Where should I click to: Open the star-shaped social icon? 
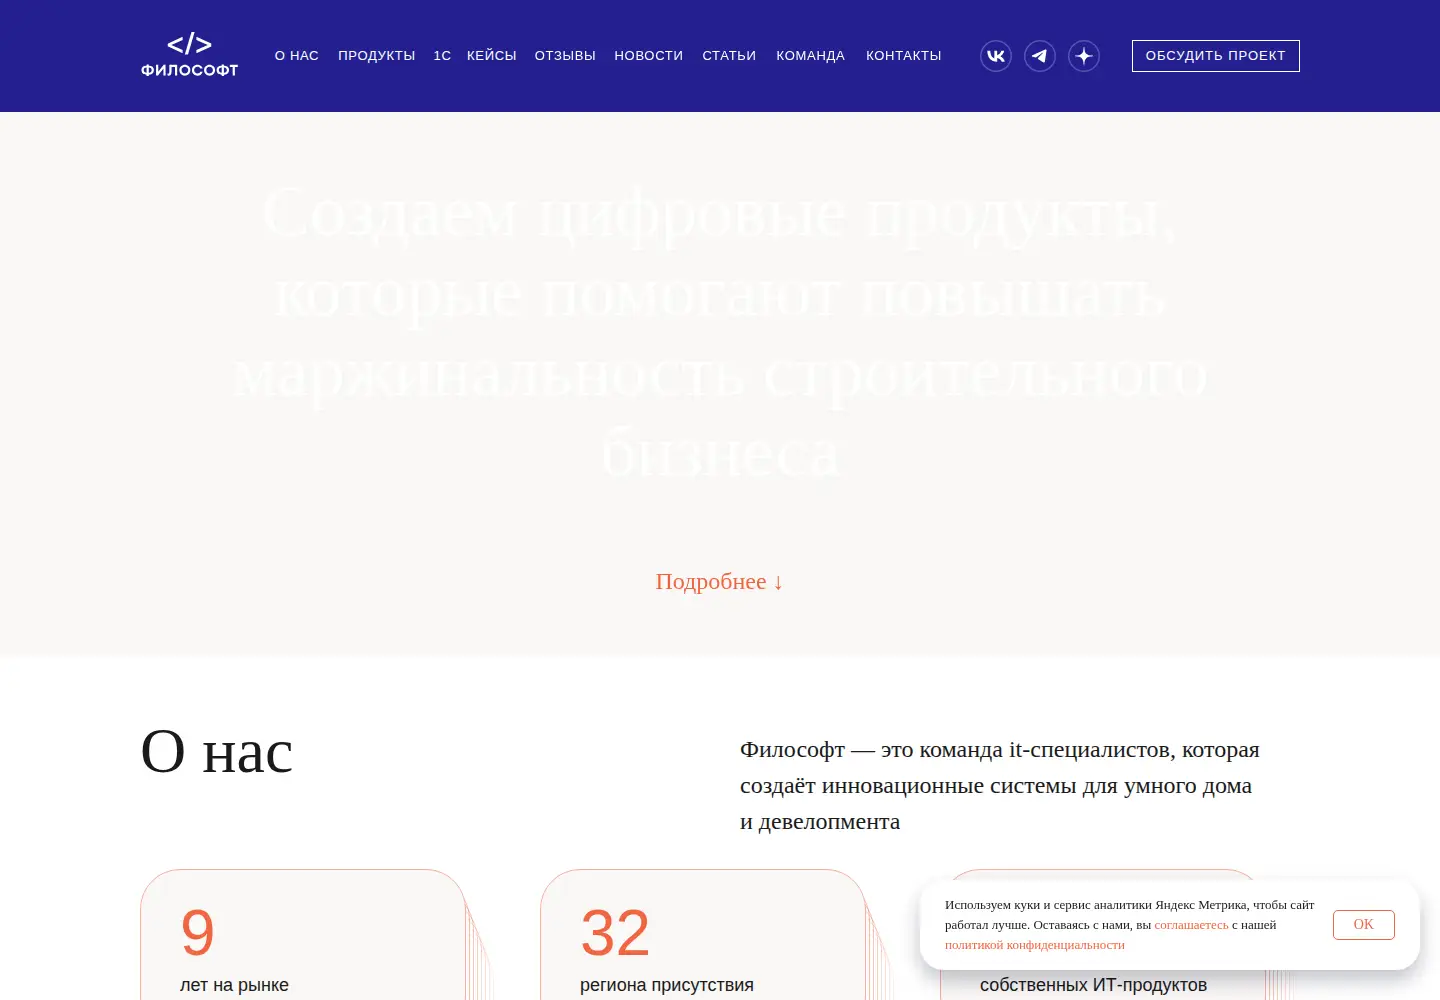pos(1084,56)
